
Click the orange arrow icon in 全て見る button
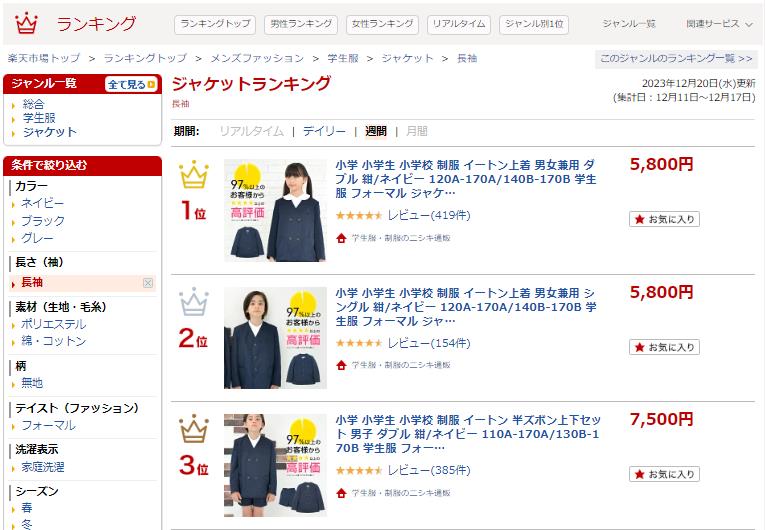[x=151, y=84]
